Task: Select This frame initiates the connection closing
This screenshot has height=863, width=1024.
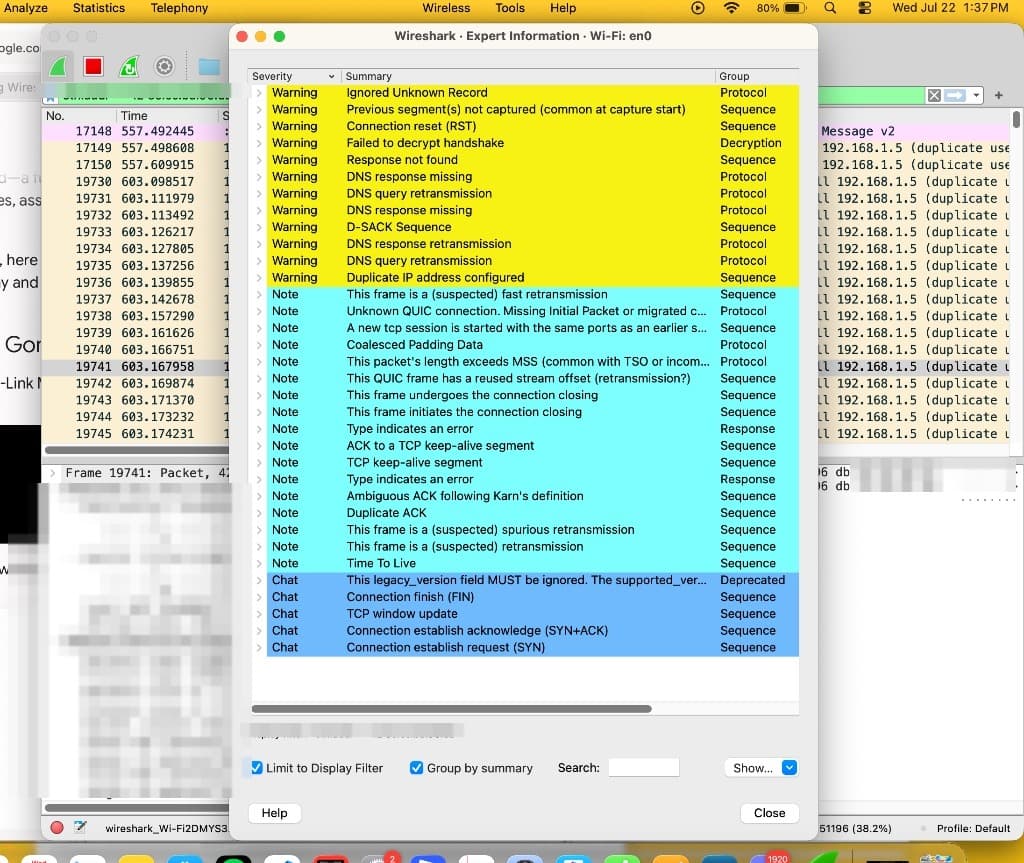Action: 532,412
